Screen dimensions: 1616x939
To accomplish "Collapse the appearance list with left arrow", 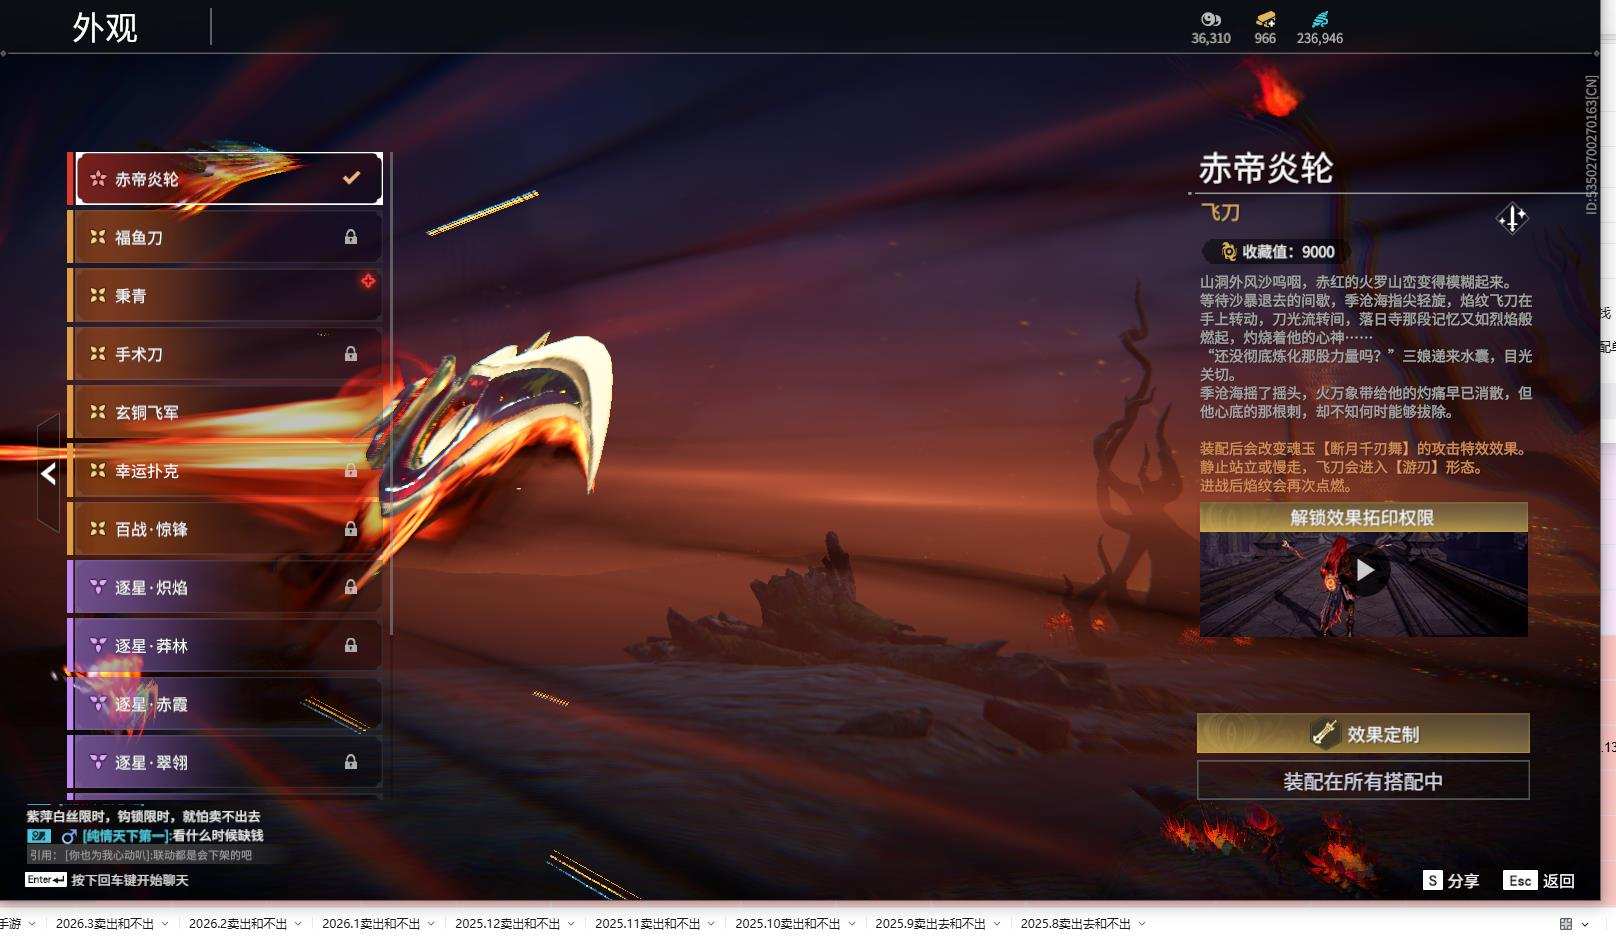I will coord(47,474).
